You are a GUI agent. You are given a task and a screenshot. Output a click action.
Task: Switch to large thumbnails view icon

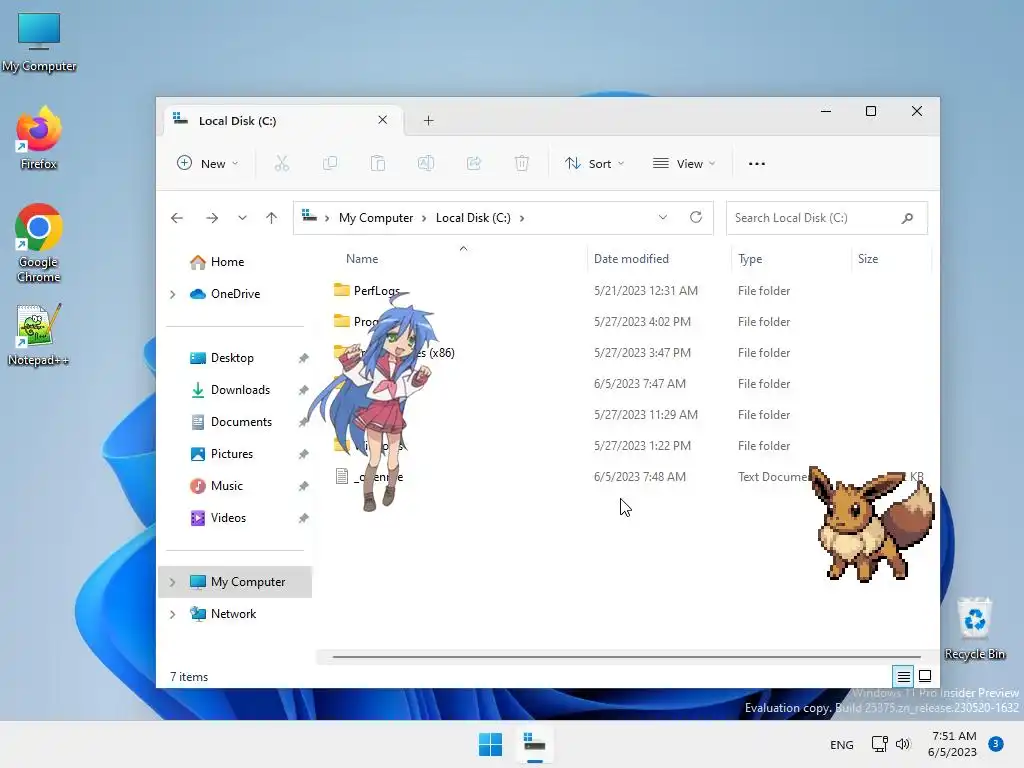(925, 677)
